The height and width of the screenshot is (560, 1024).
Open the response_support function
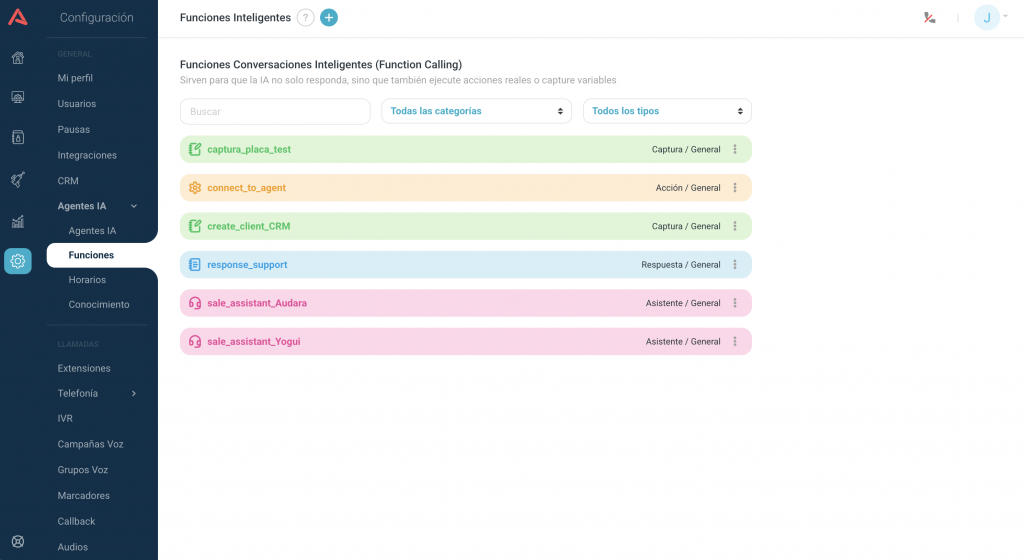tap(247, 265)
